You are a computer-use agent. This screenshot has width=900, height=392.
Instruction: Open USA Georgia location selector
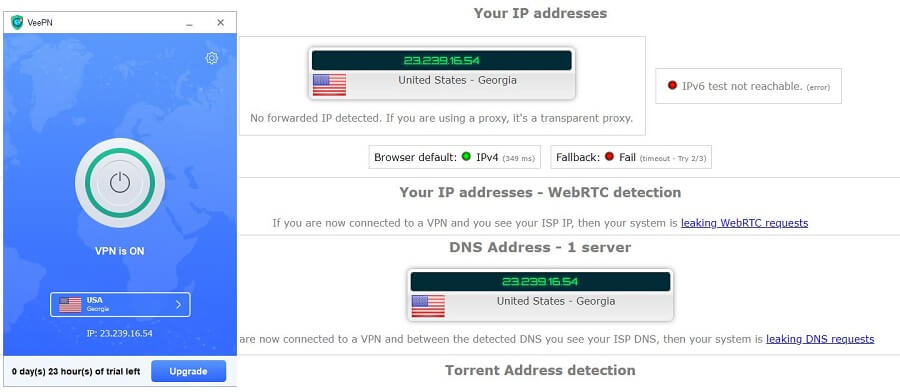click(x=120, y=305)
